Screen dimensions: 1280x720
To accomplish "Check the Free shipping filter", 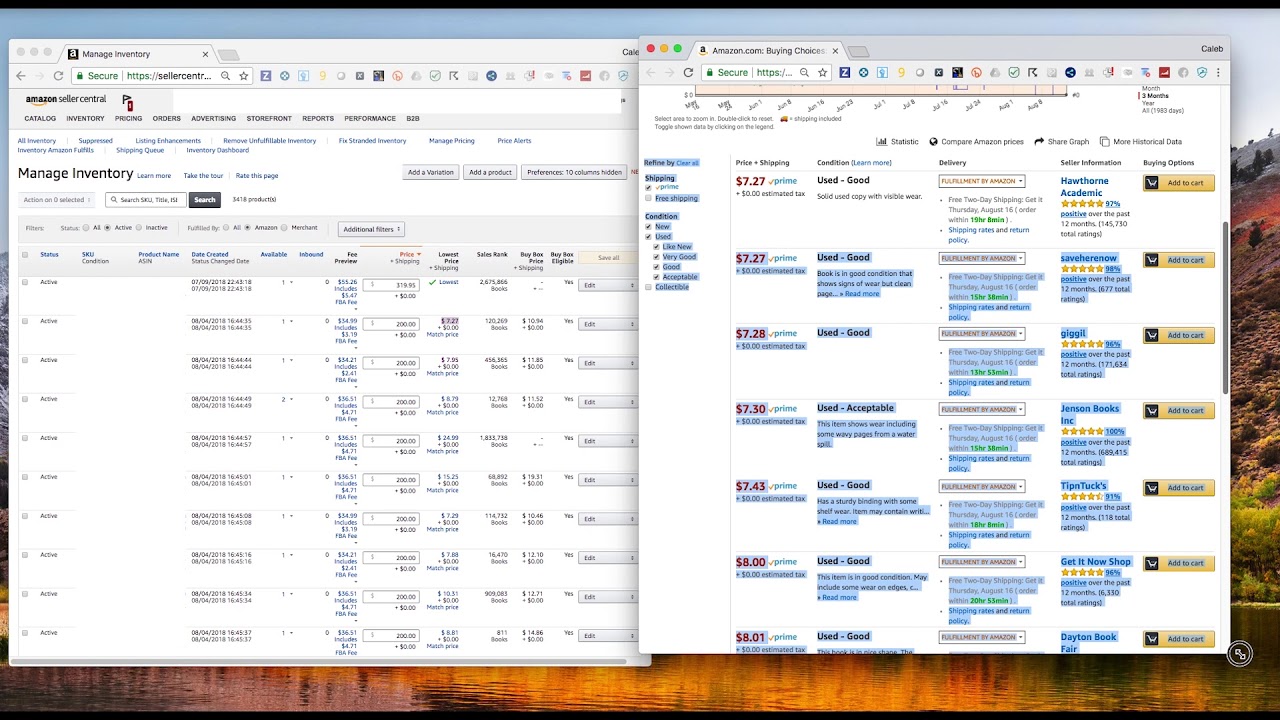I will 648,198.
